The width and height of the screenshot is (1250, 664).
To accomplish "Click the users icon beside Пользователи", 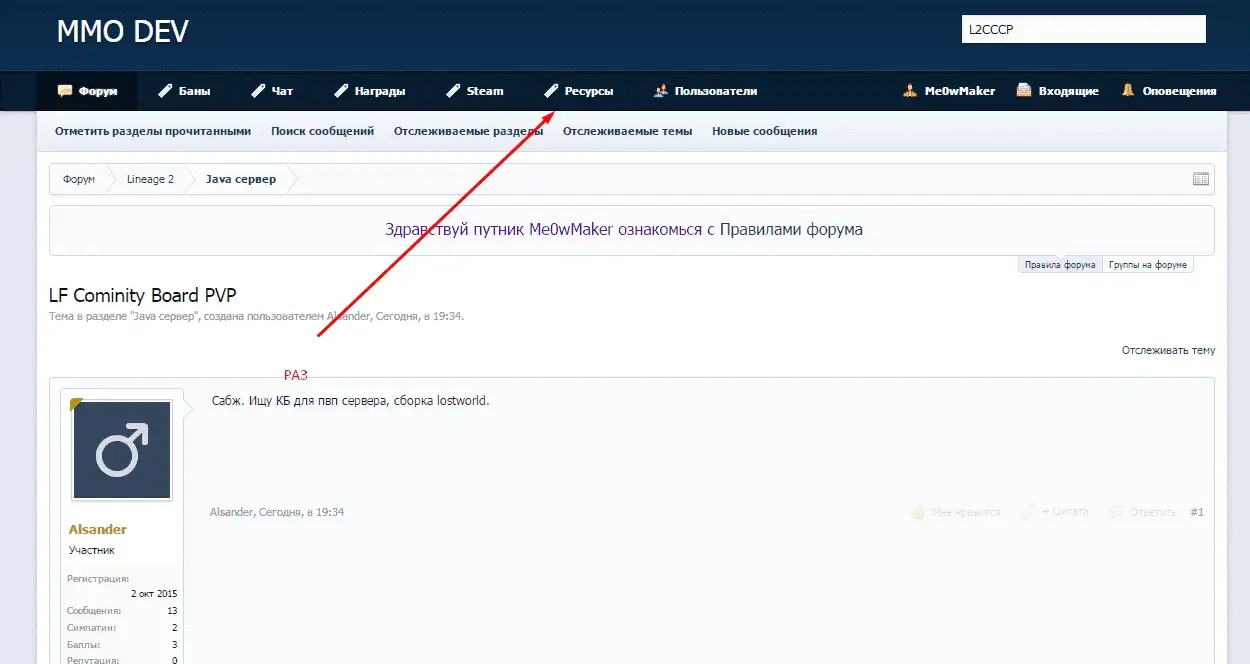I will point(661,91).
